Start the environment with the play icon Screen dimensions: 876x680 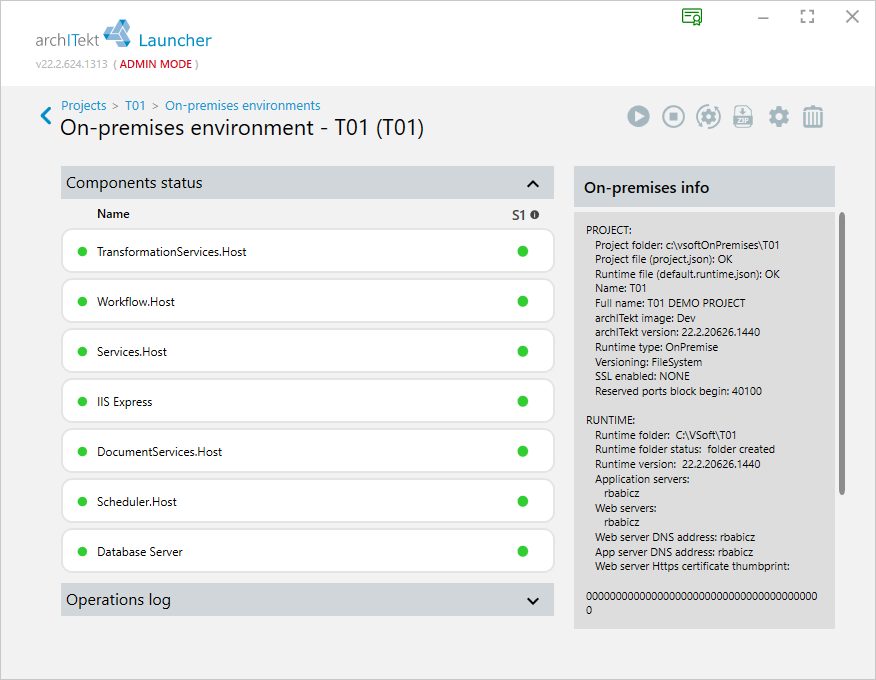tap(638, 117)
